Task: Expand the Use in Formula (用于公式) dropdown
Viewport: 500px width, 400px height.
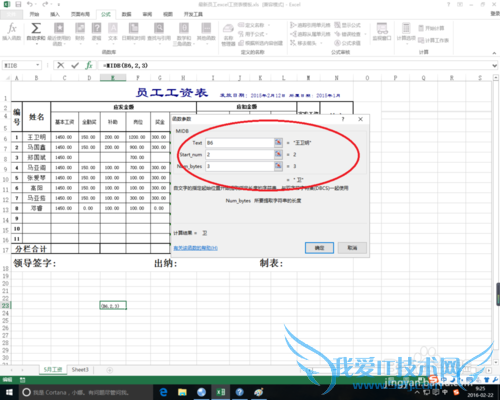Action: (x=267, y=34)
